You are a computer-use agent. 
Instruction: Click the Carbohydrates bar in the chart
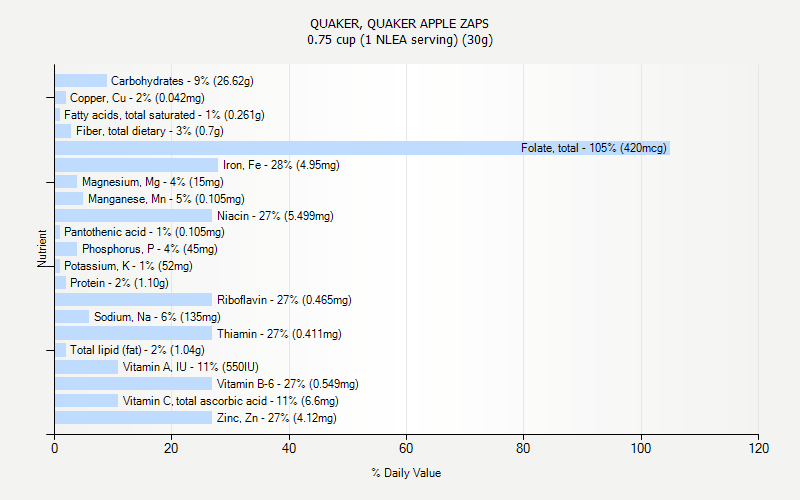pos(81,81)
